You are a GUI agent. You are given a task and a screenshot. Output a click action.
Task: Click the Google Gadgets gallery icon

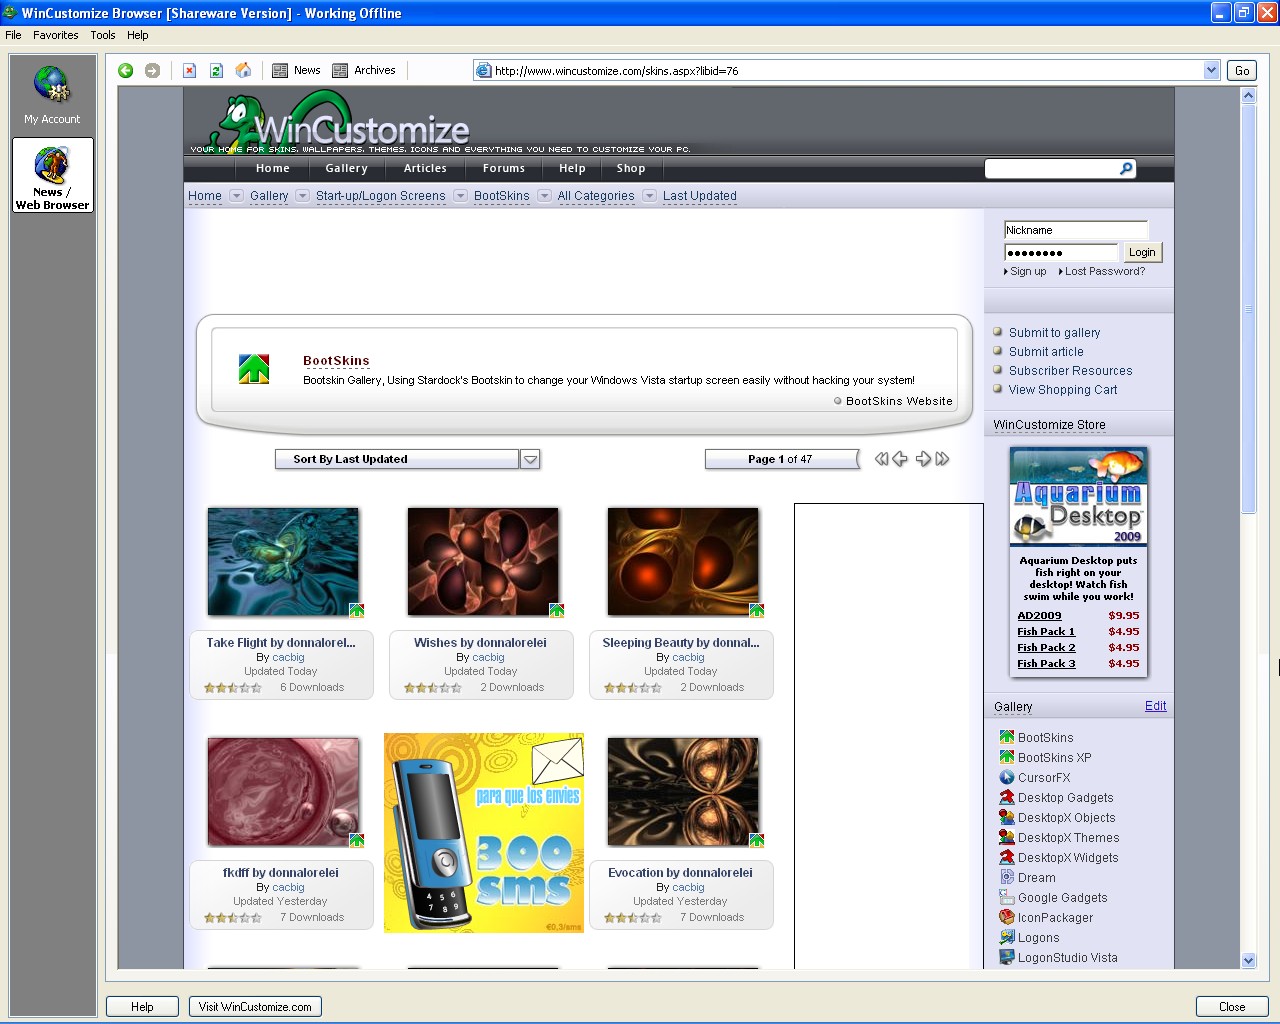pos(1007,897)
